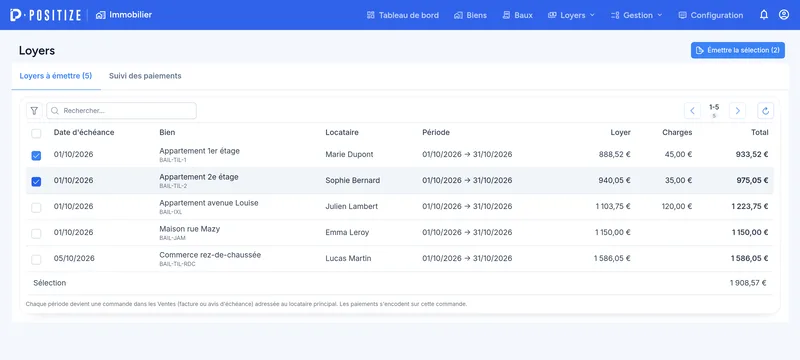Open the user account icon

click(784, 15)
